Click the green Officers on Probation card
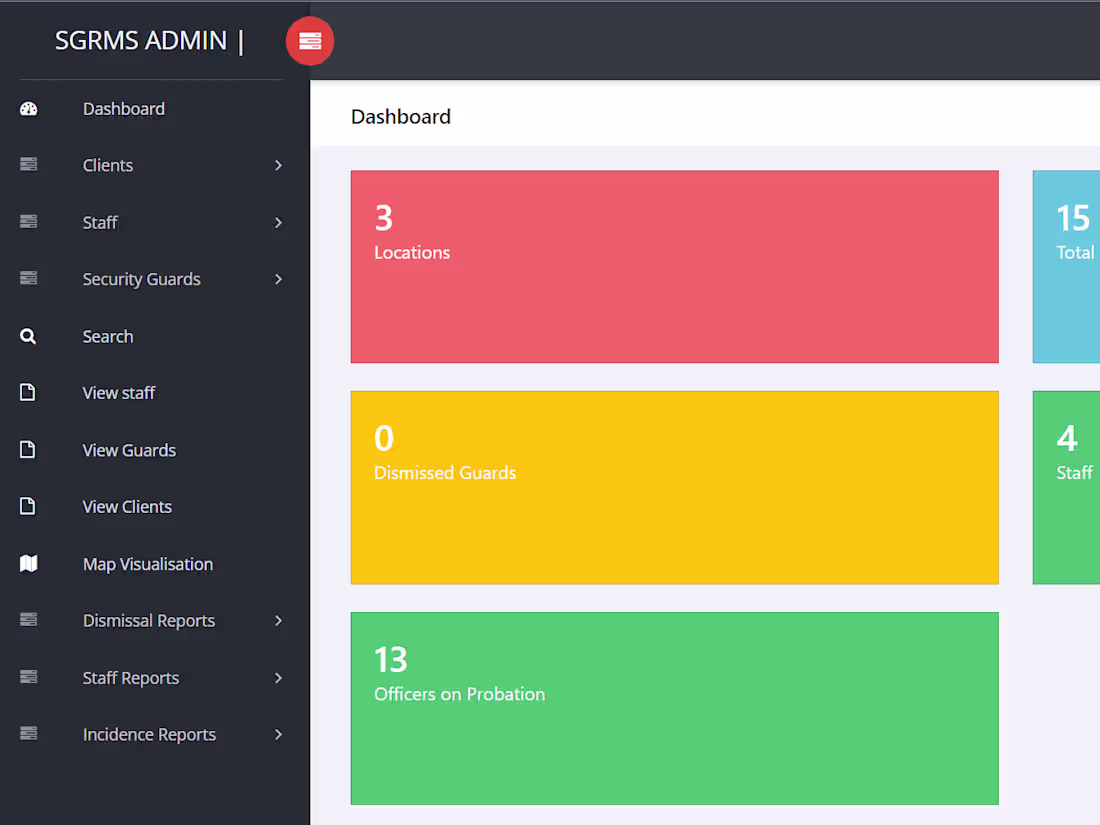This screenshot has height=825, width=1100. [674, 708]
